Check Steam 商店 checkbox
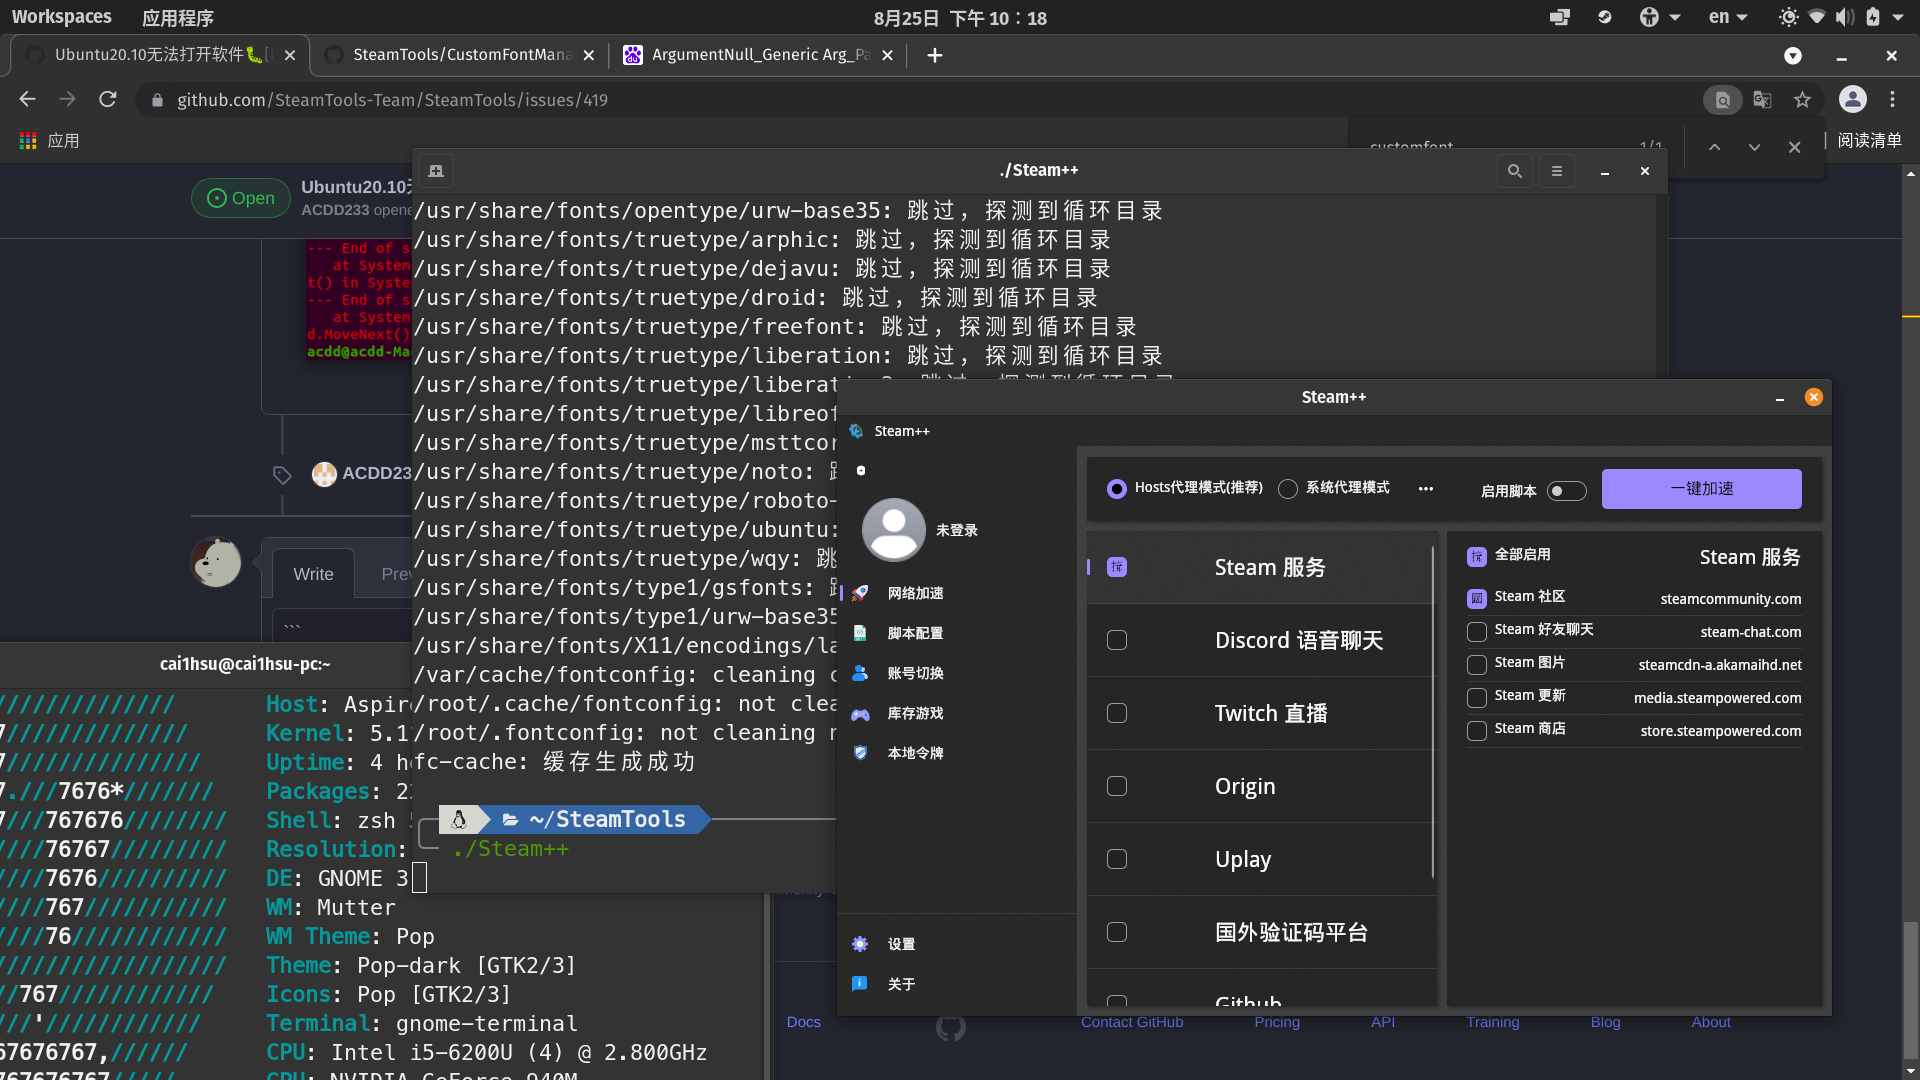The image size is (1920, 1080). tap(1477, 730)
